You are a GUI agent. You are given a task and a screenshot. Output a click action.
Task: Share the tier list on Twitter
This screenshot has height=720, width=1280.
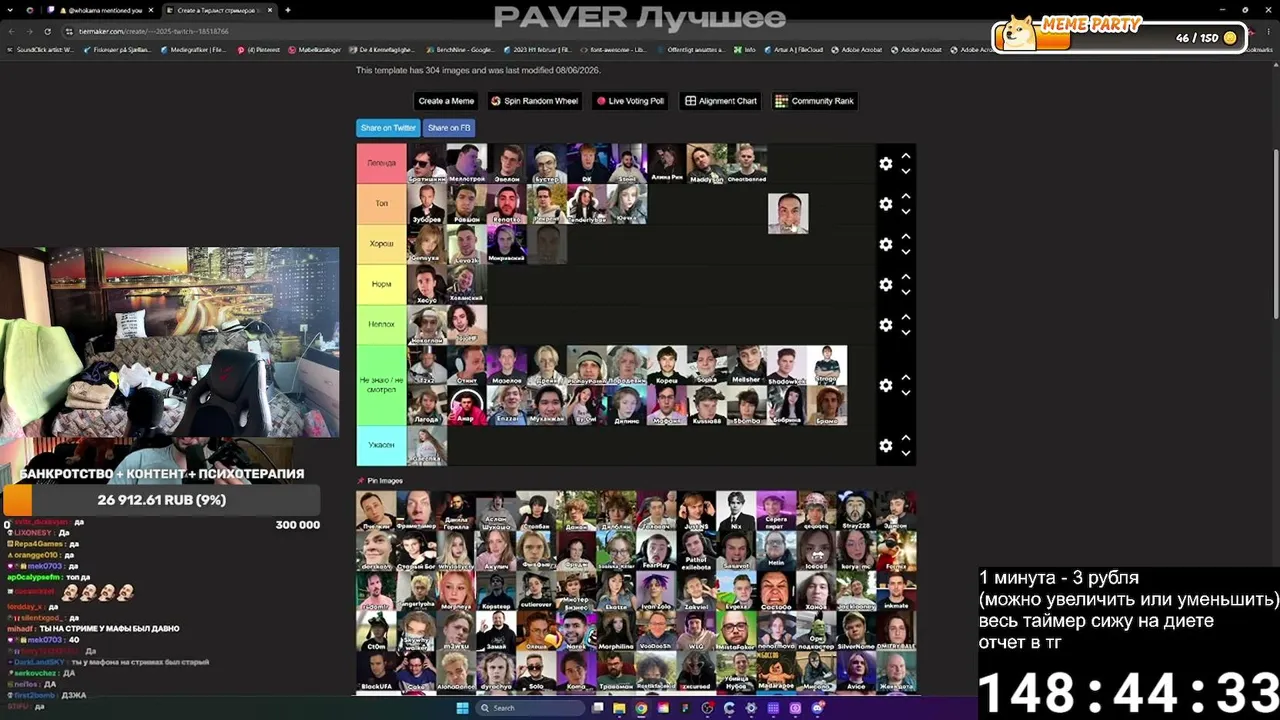[388, 128]
